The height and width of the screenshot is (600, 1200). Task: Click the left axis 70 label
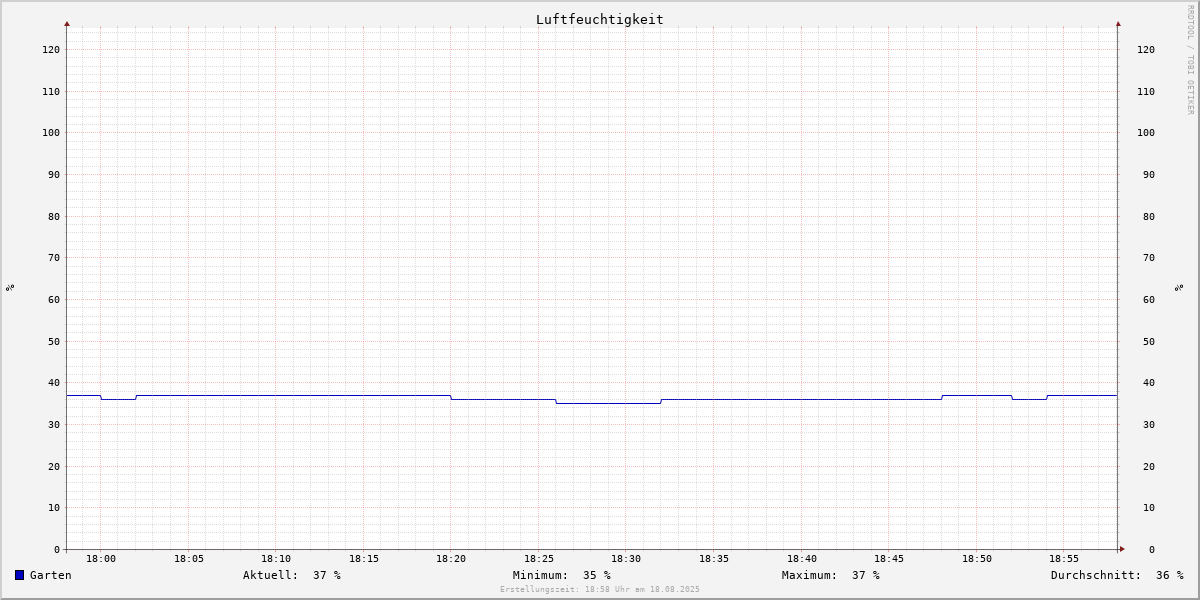tap(54, 257)
